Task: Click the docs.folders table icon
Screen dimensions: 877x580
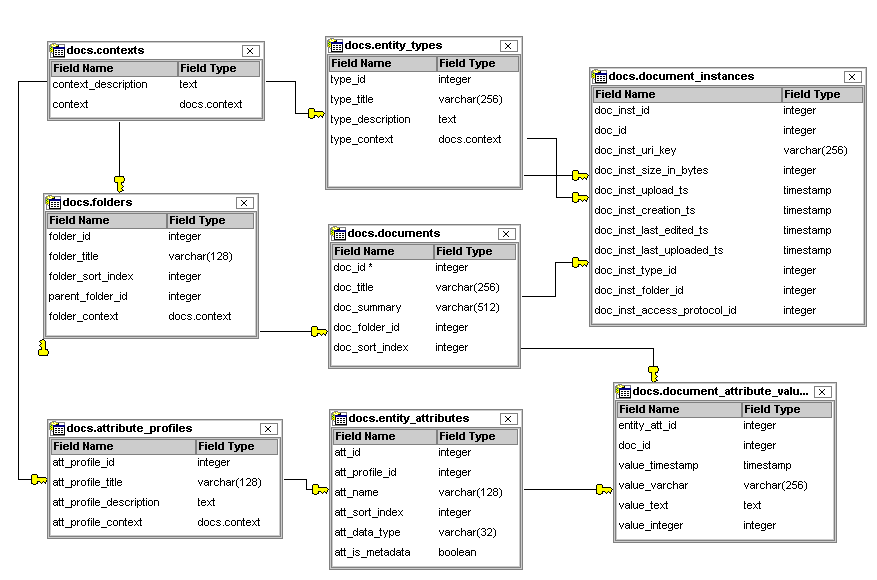Action: (x=54, y=203)
